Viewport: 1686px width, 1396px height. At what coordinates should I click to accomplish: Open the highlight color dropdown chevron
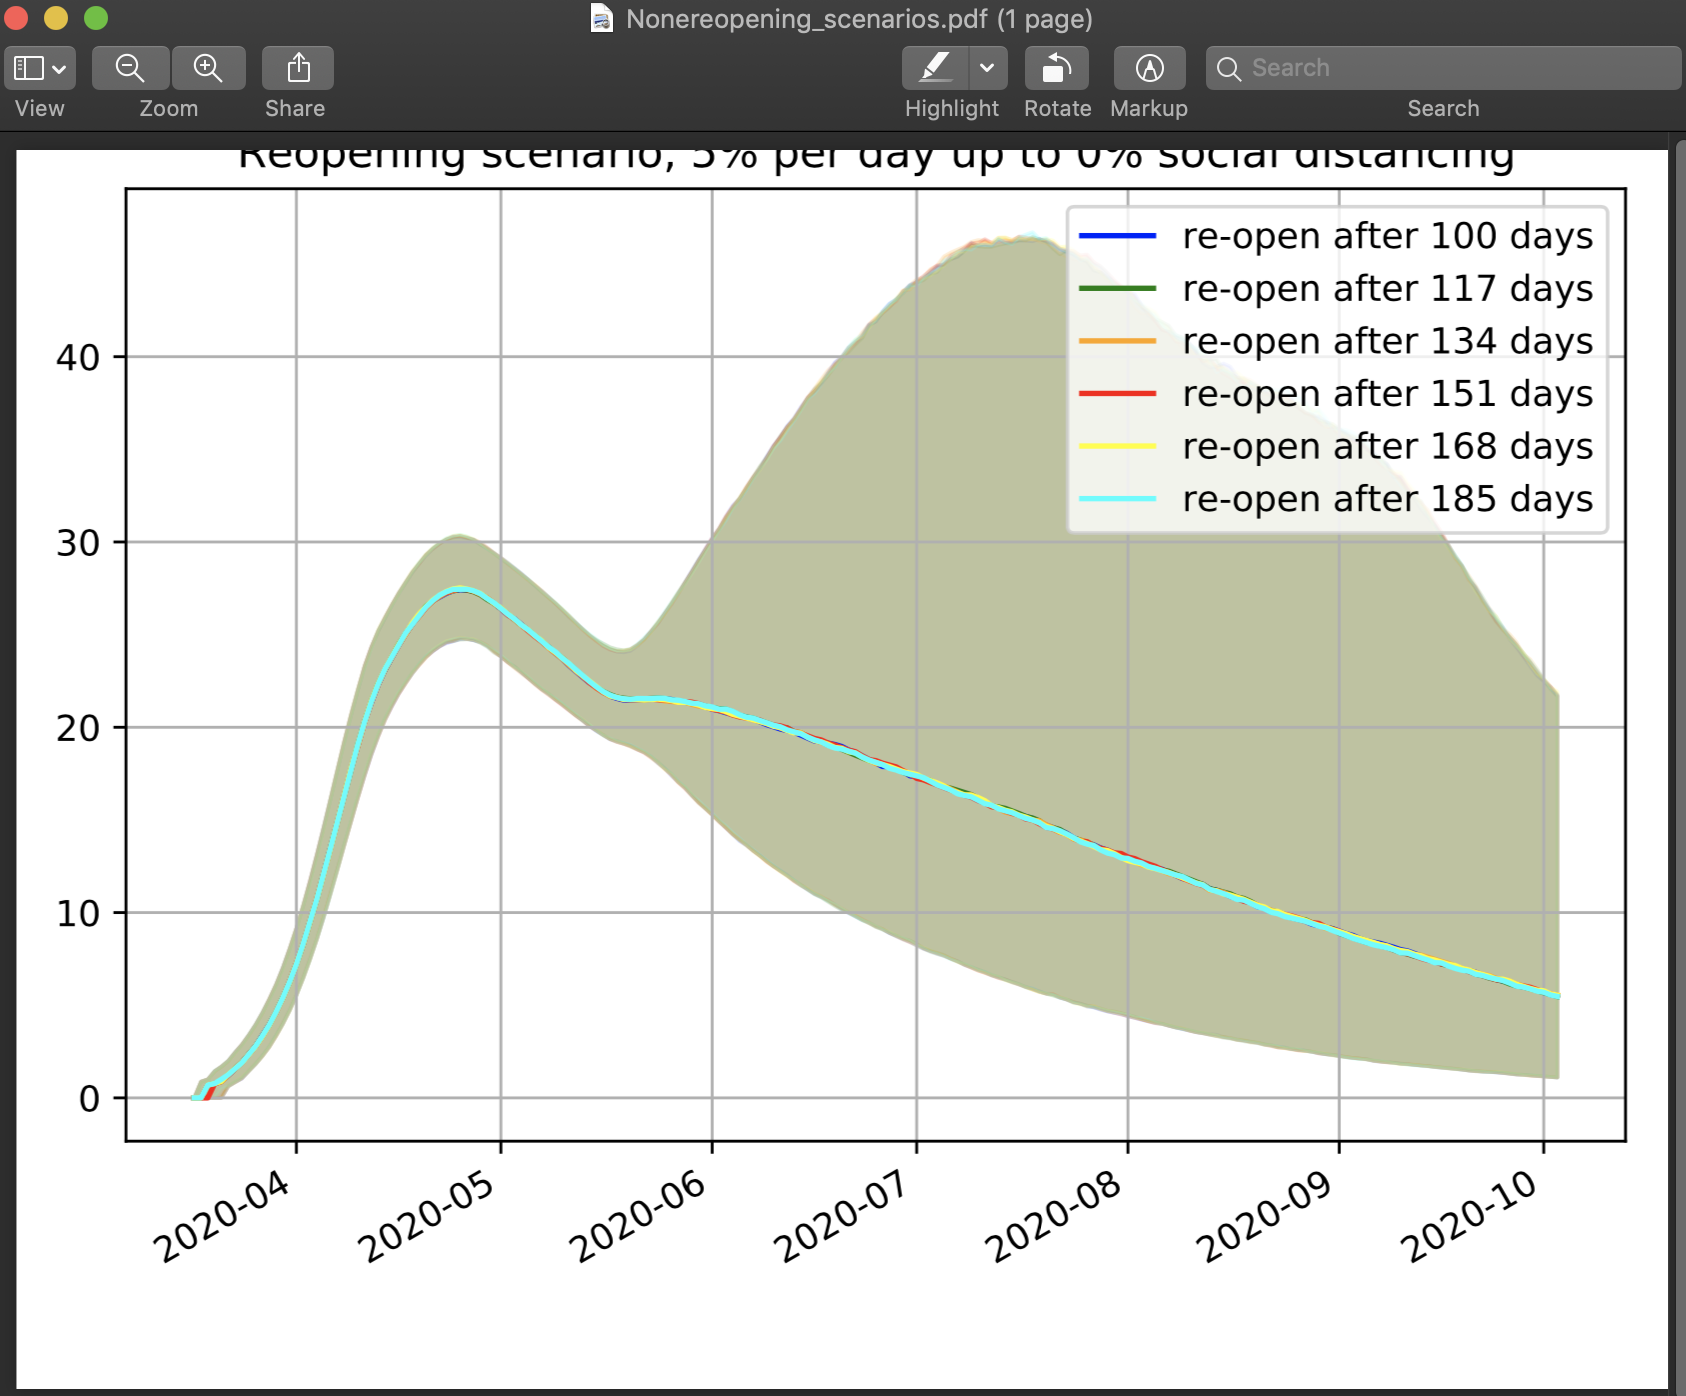(x=988, y=68)
